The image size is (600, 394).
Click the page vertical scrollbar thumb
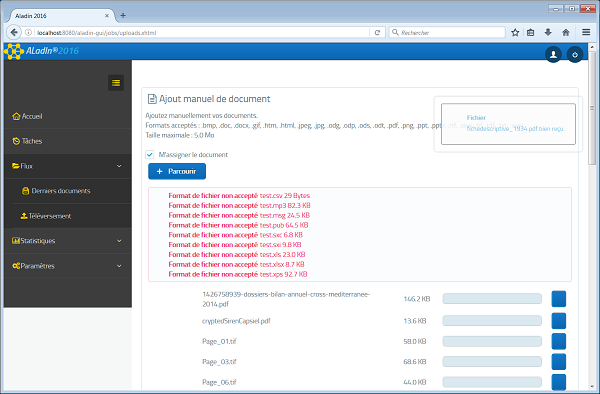coord(592,108)
